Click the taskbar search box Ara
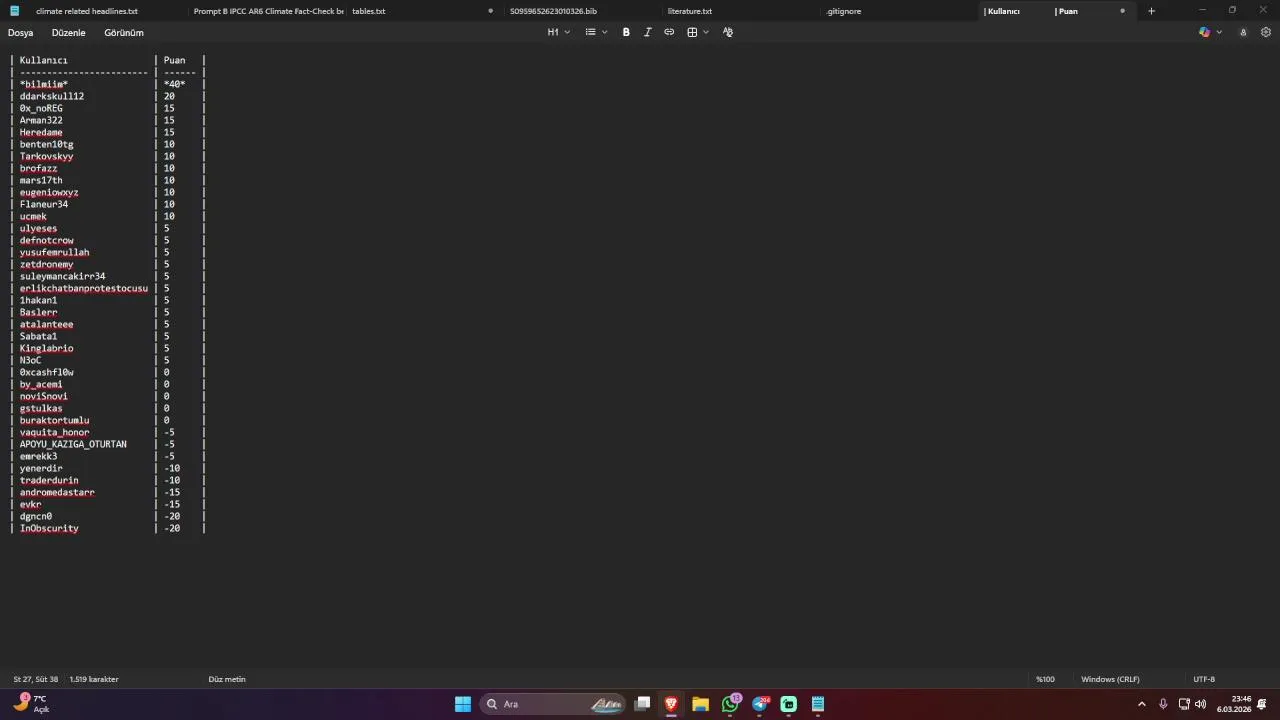Screen dimensions: 1280x720 pos(552,704)
